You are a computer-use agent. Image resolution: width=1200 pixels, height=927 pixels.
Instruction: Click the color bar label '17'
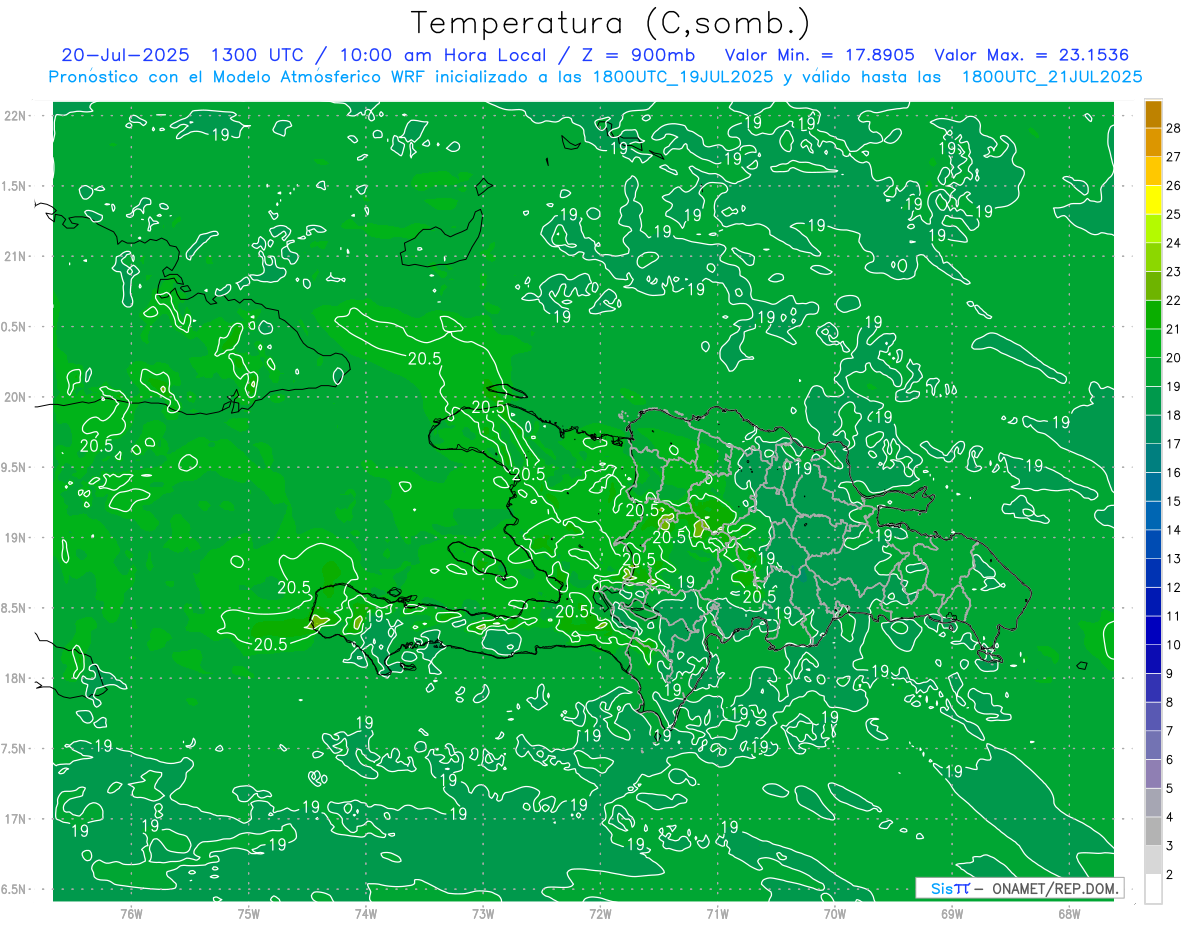pyautogui.click(x=1174, y=444)
